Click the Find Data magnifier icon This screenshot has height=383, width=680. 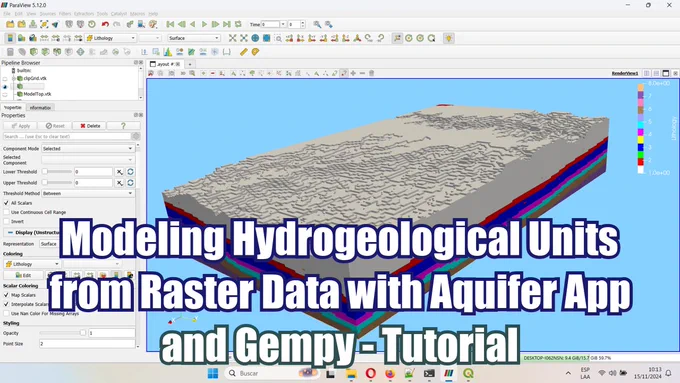317,24
